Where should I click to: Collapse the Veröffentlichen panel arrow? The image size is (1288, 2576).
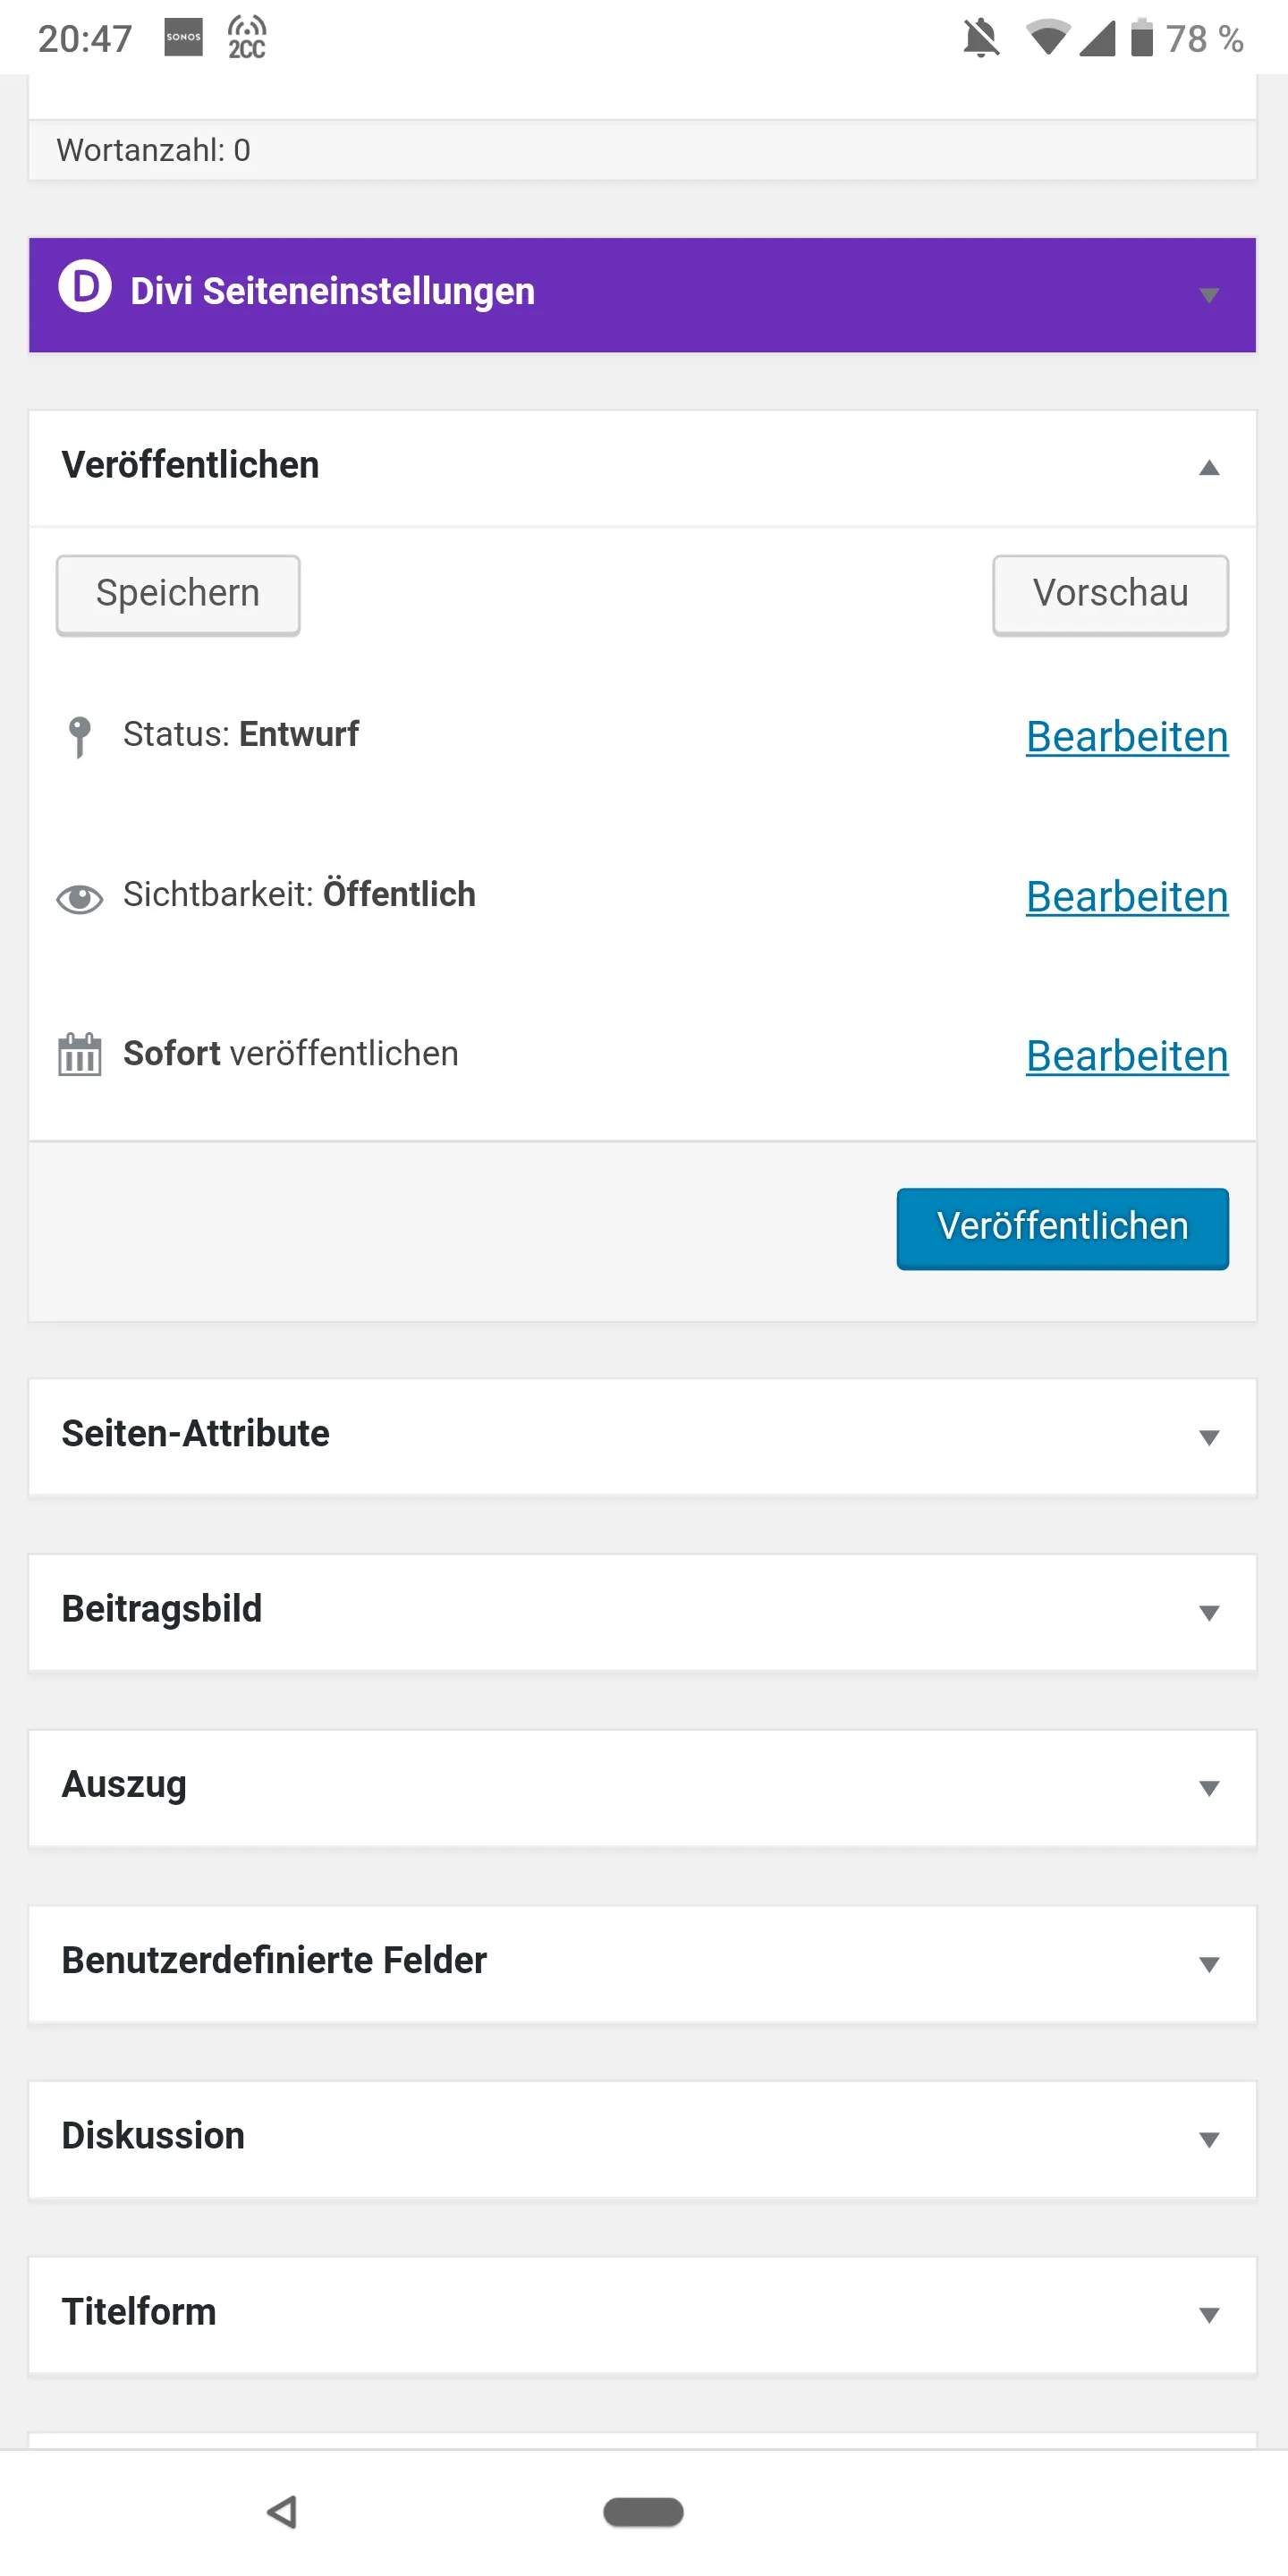pyautogui.click(x=1209, y=467)
